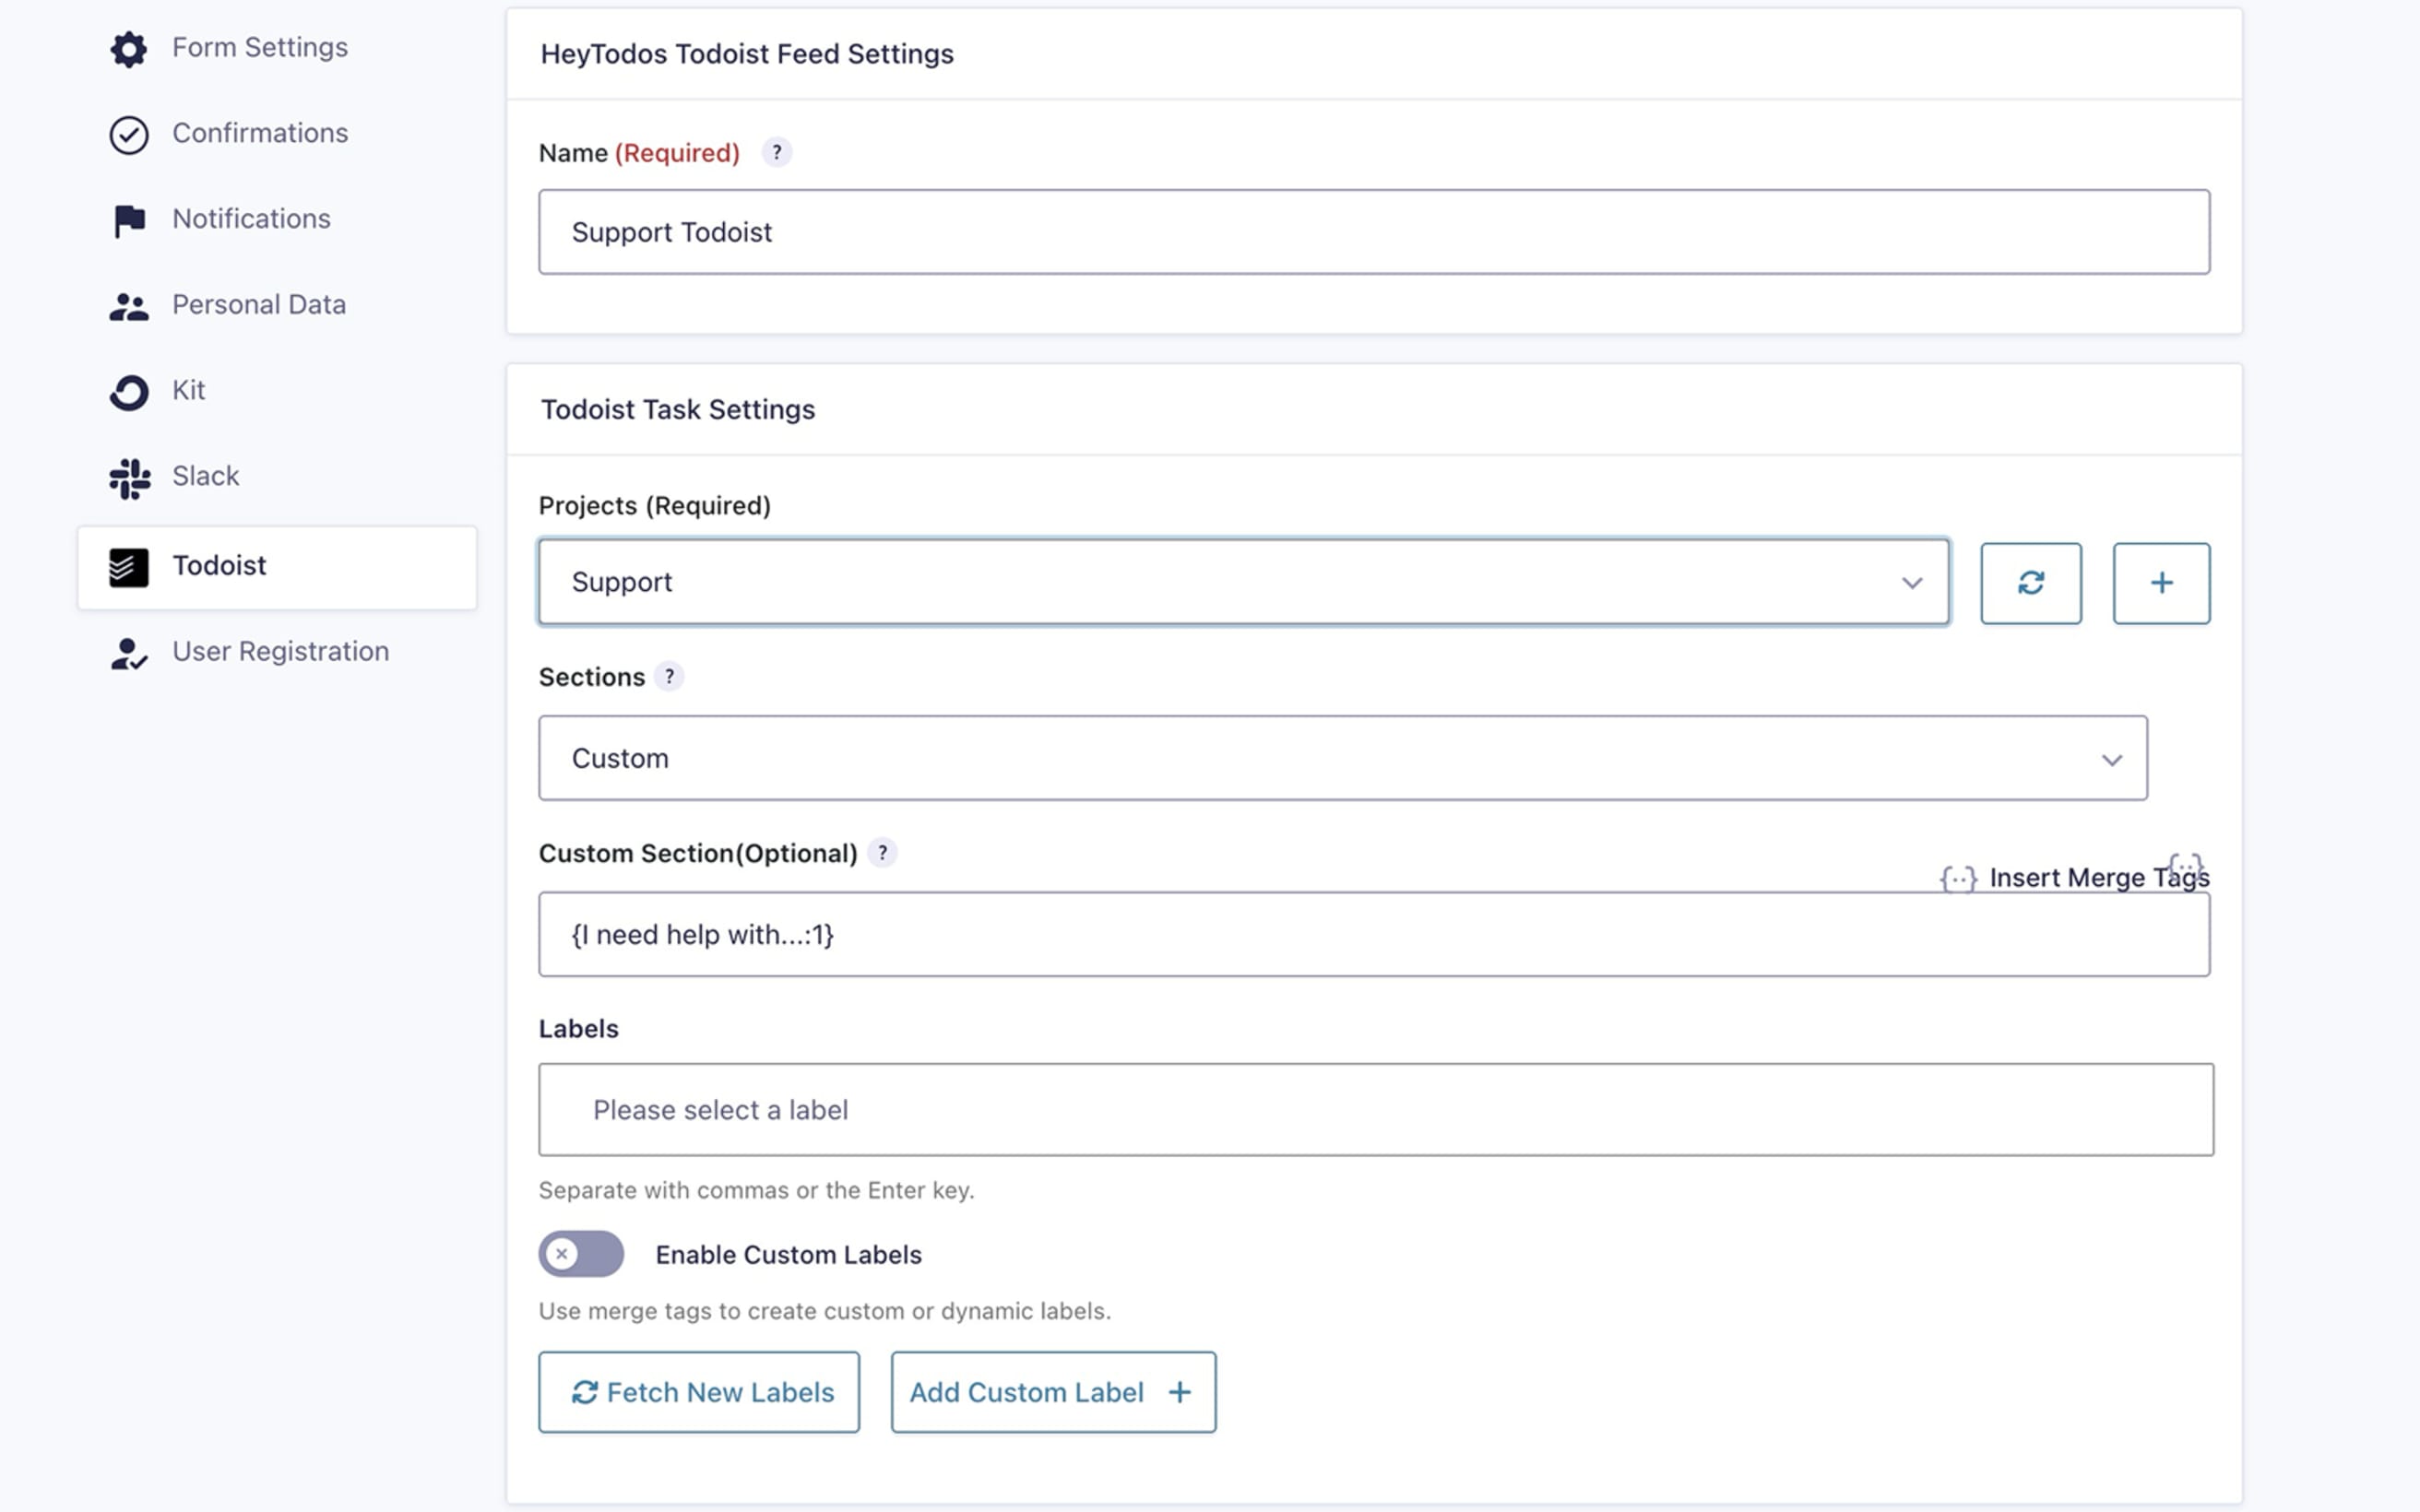This screenshot has width=2420, height=1512.
Task: Click the Notifications flag icon
Action: pyautogui.click(x=128, y=220)
